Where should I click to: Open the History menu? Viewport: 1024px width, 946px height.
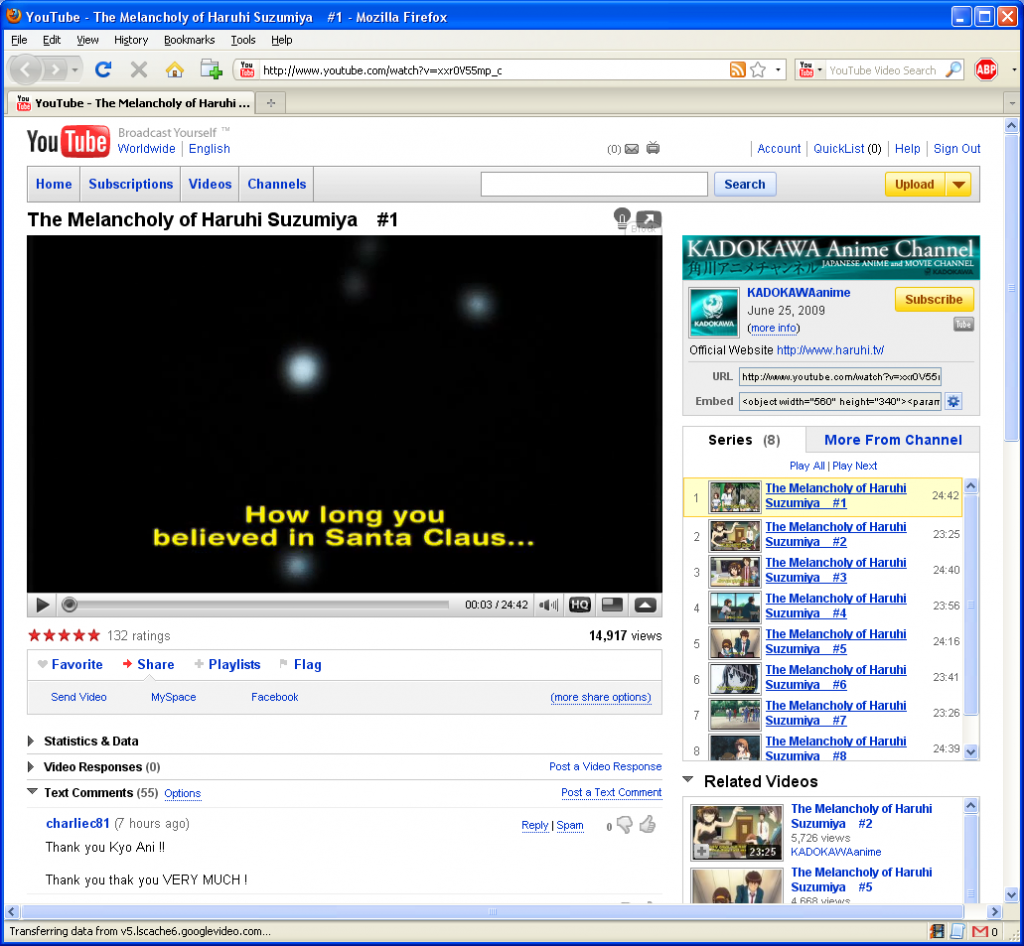[x=131, y=40]
